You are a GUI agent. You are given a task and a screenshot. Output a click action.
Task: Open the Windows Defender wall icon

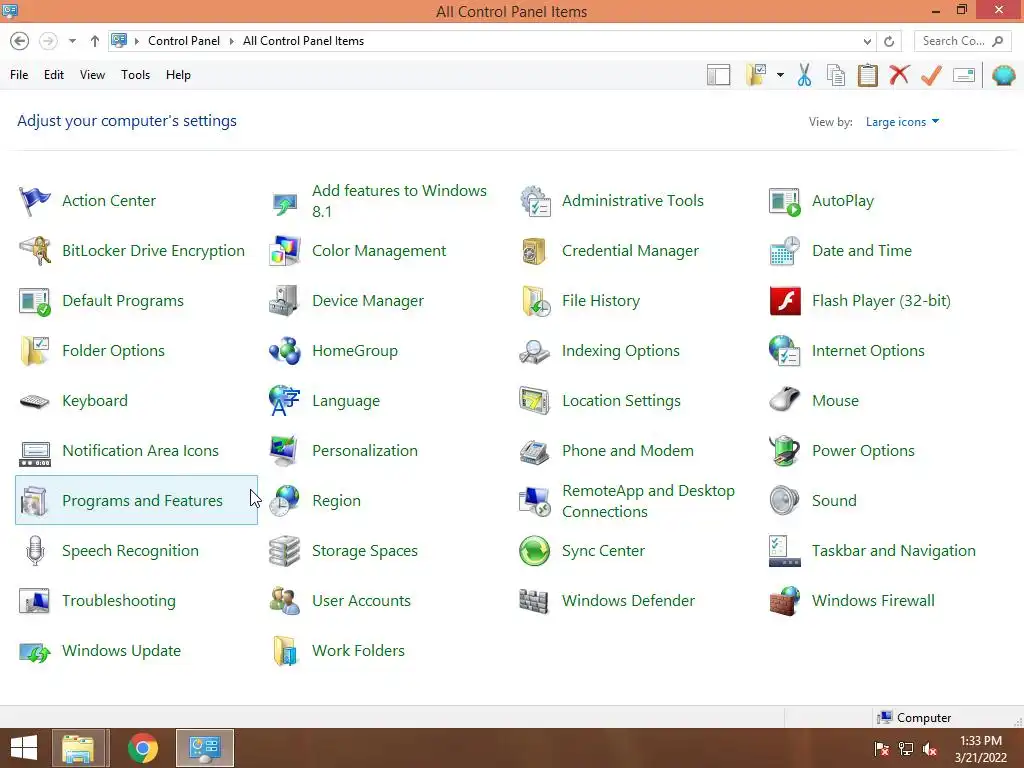point(534,601)
